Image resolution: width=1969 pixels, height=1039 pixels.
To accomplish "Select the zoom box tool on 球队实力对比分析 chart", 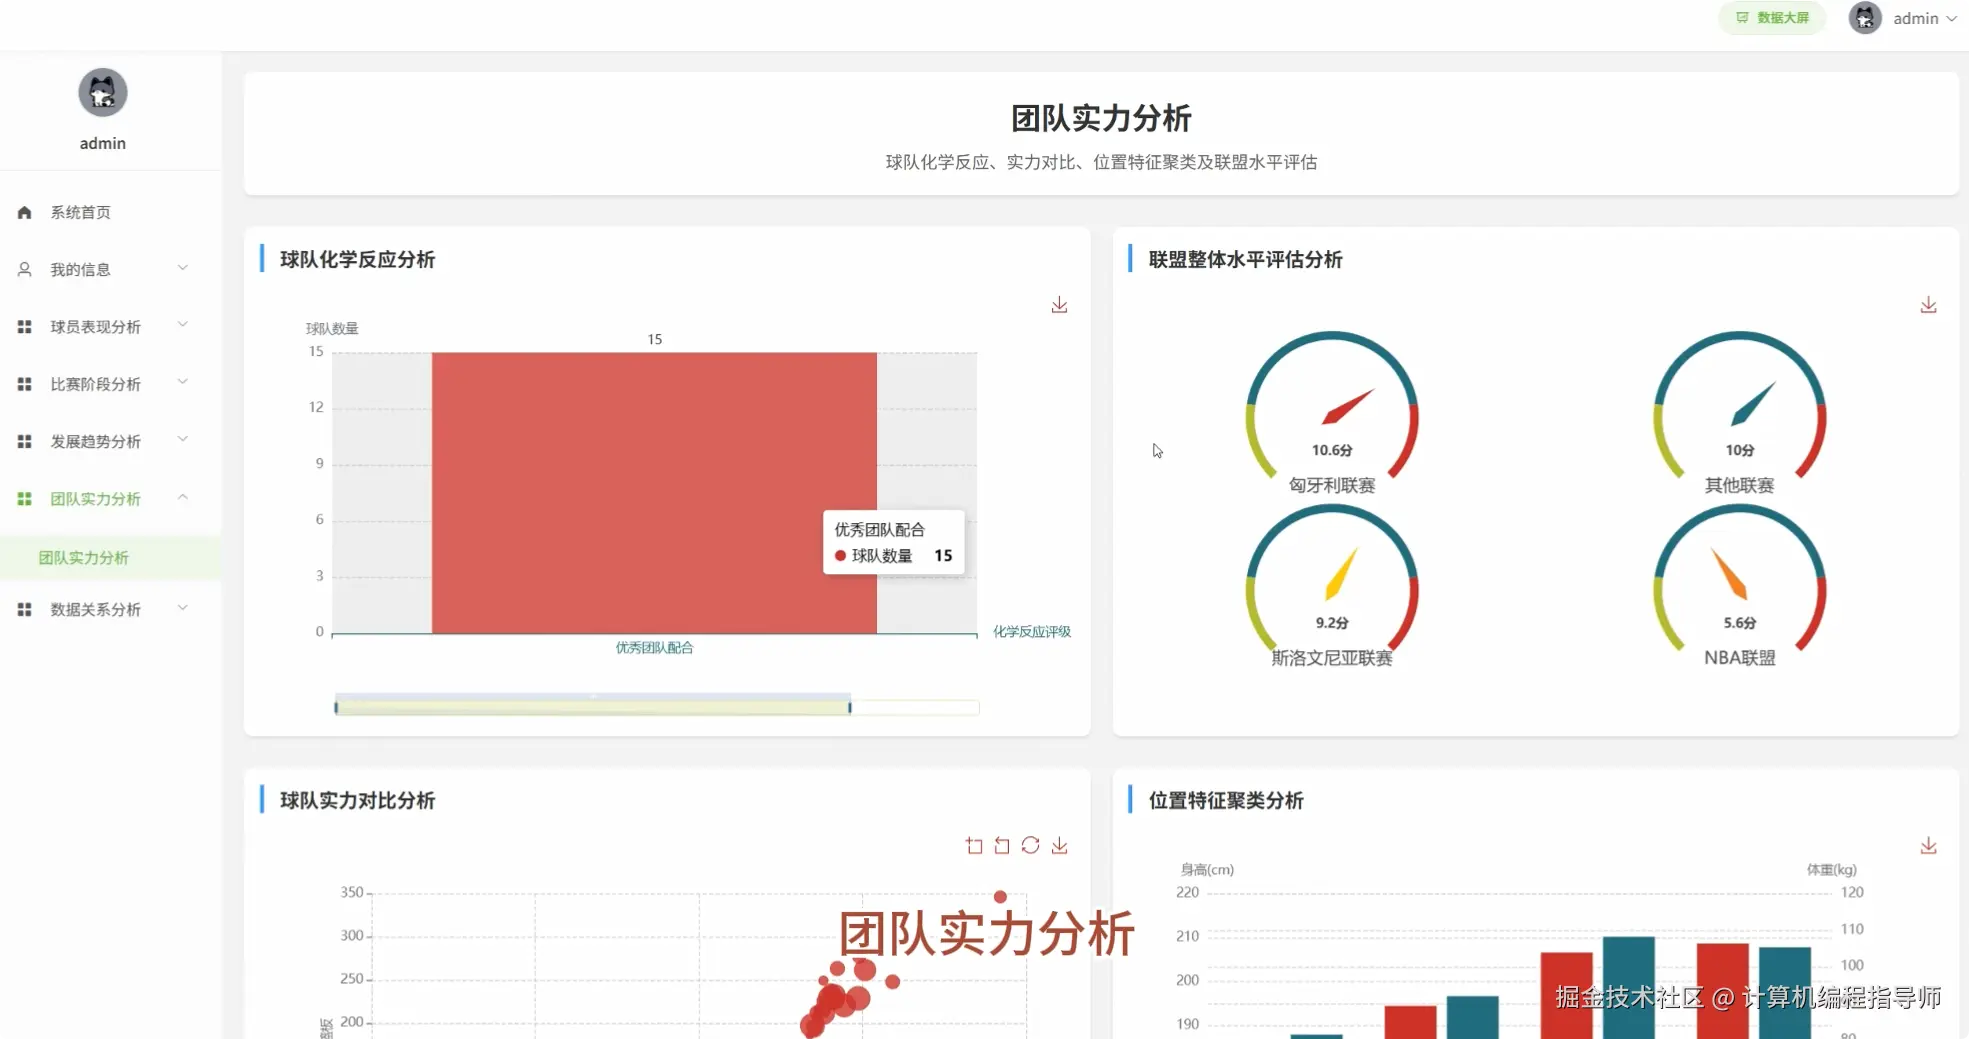I will click(973, 845).
